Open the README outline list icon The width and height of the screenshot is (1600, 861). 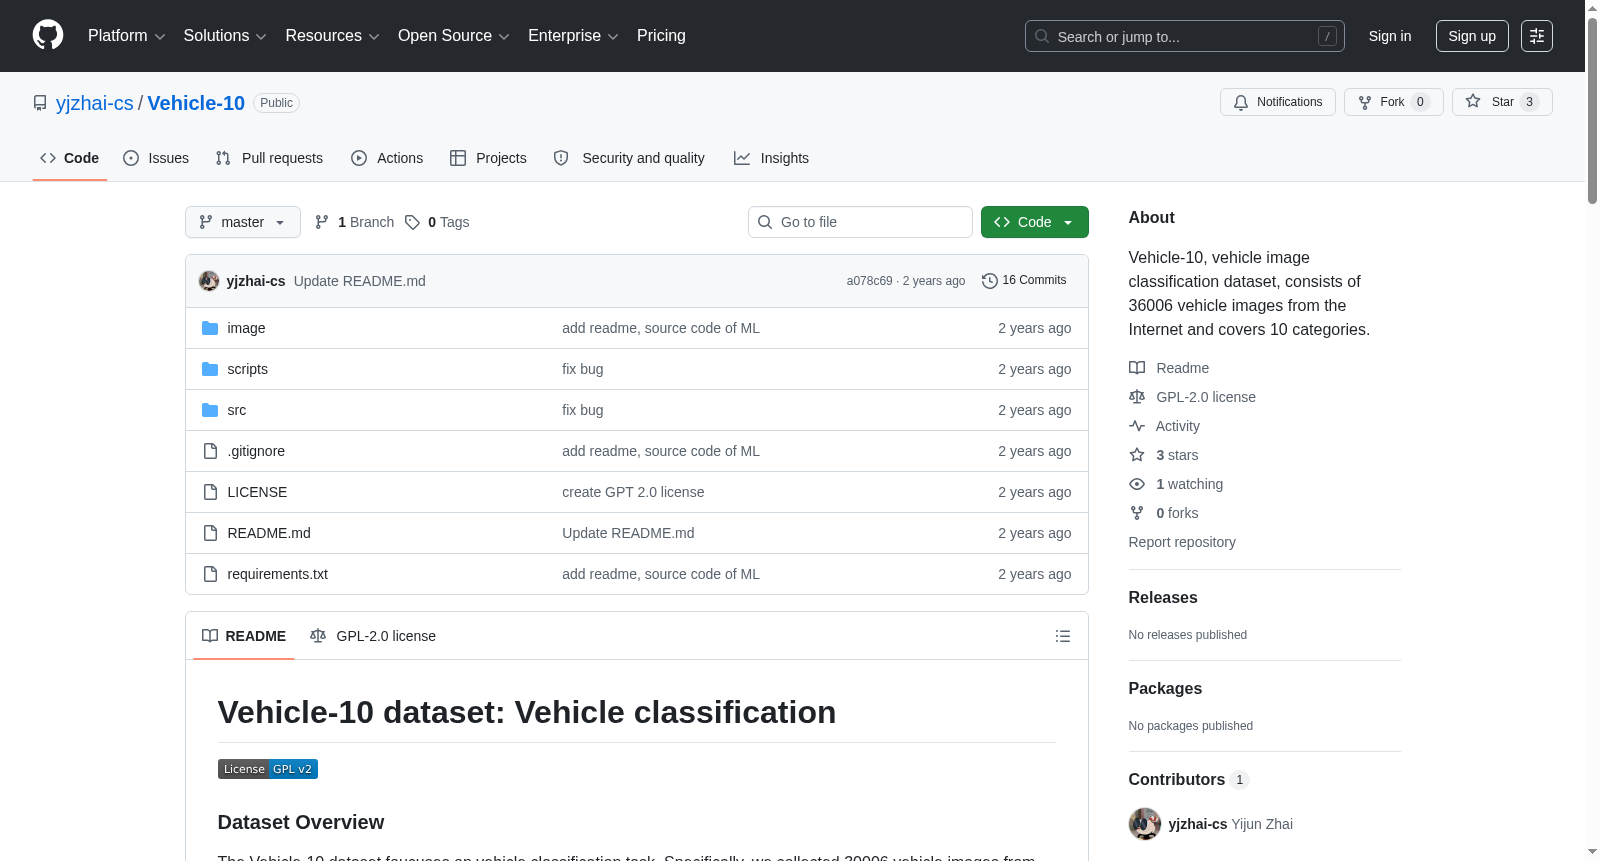coord(1063,636)
